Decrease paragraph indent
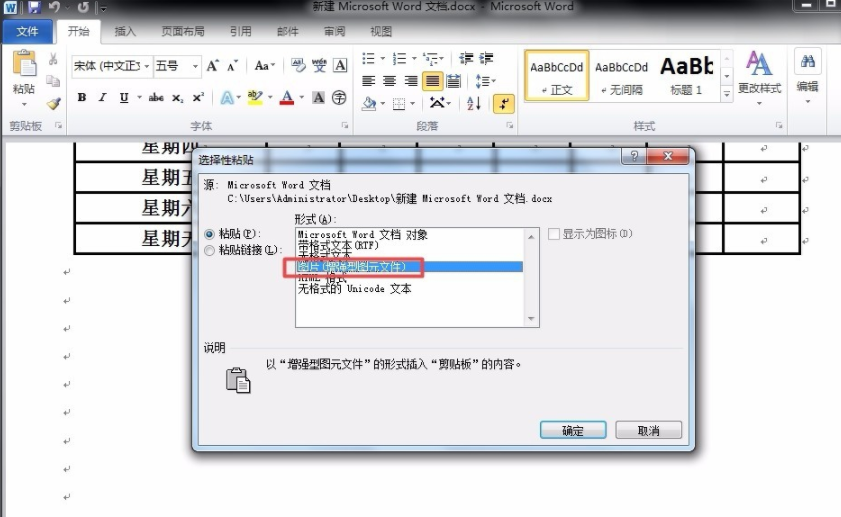 tap(466, 58)
